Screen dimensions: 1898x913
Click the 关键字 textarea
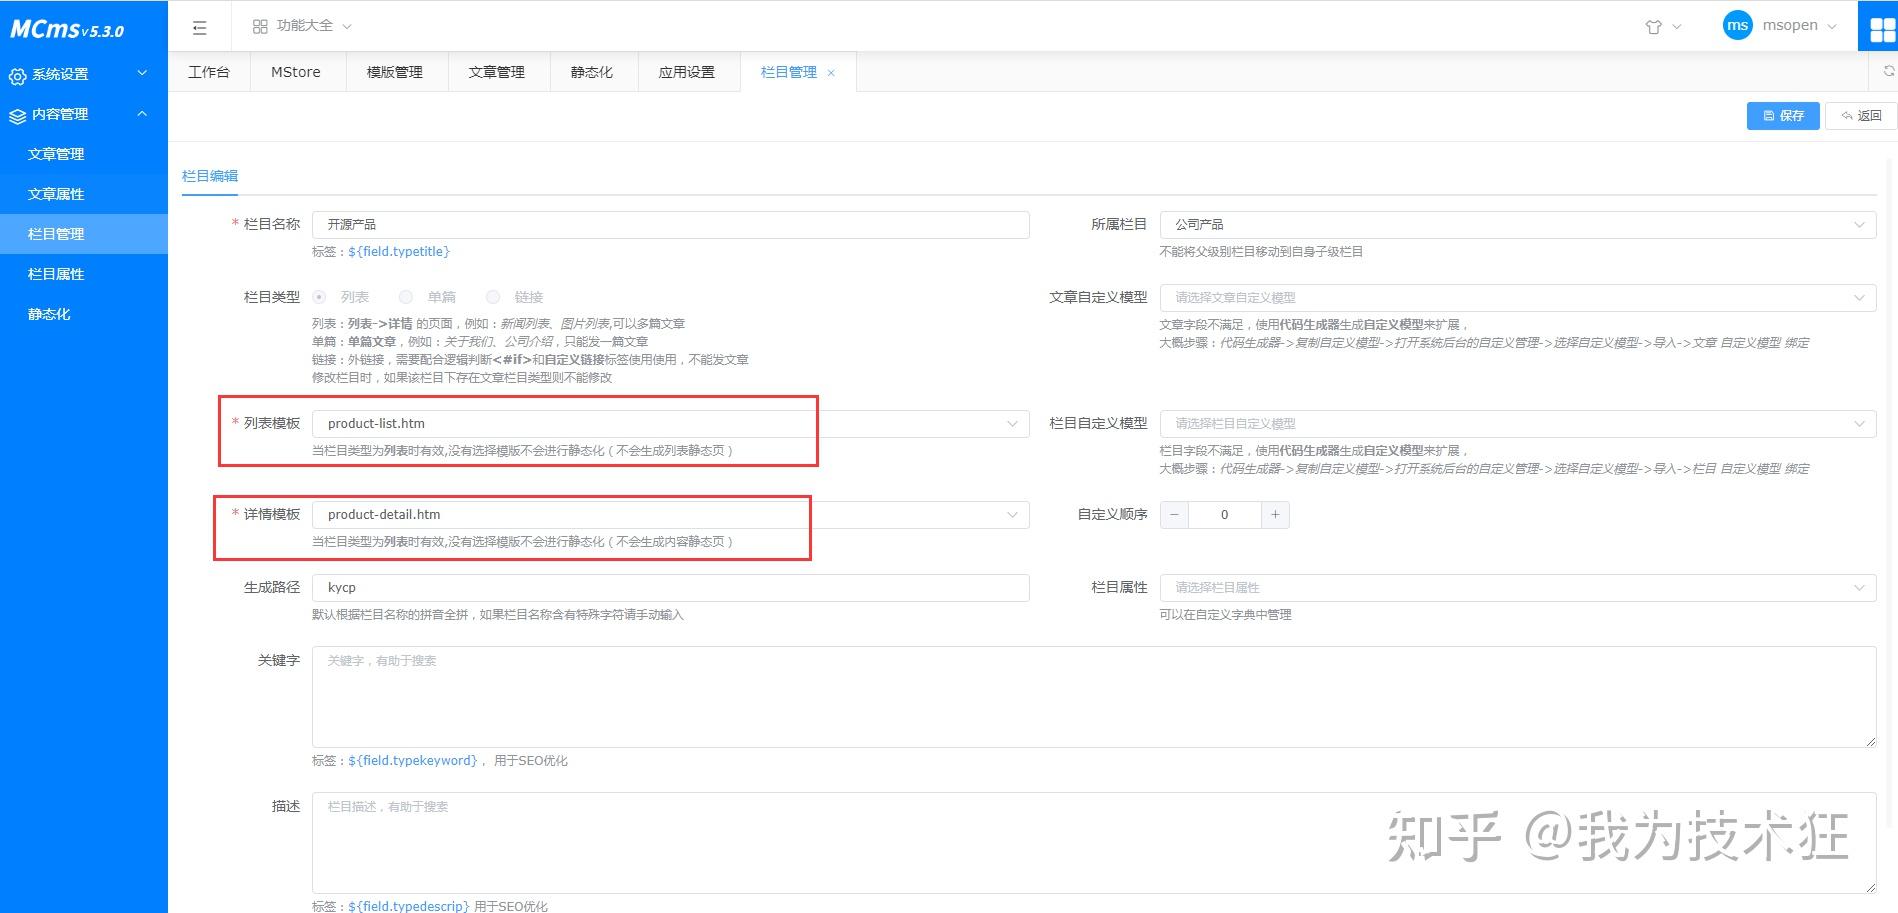(1094, 697)
